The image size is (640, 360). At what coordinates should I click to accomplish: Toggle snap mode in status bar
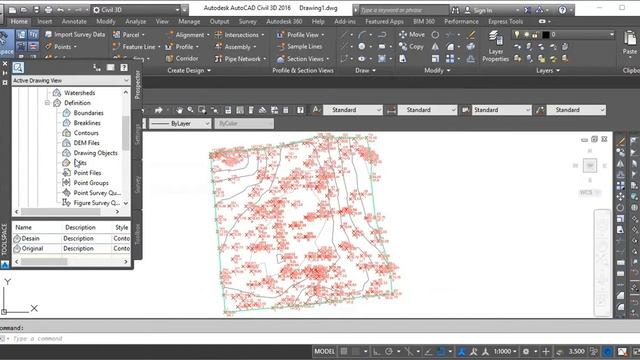click(x=356, y=351)
